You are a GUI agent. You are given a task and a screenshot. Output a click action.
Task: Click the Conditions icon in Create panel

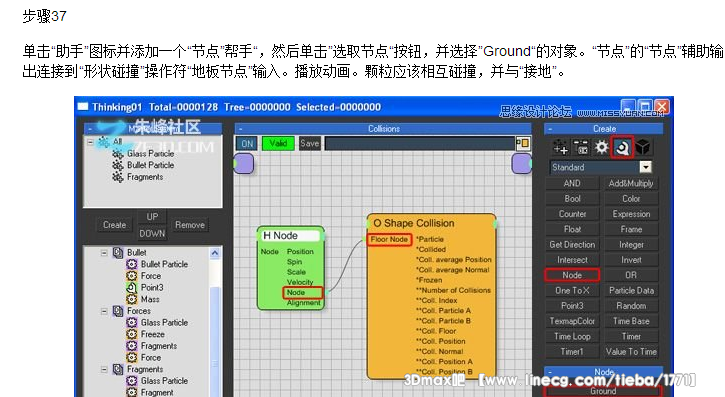(581, 147)
